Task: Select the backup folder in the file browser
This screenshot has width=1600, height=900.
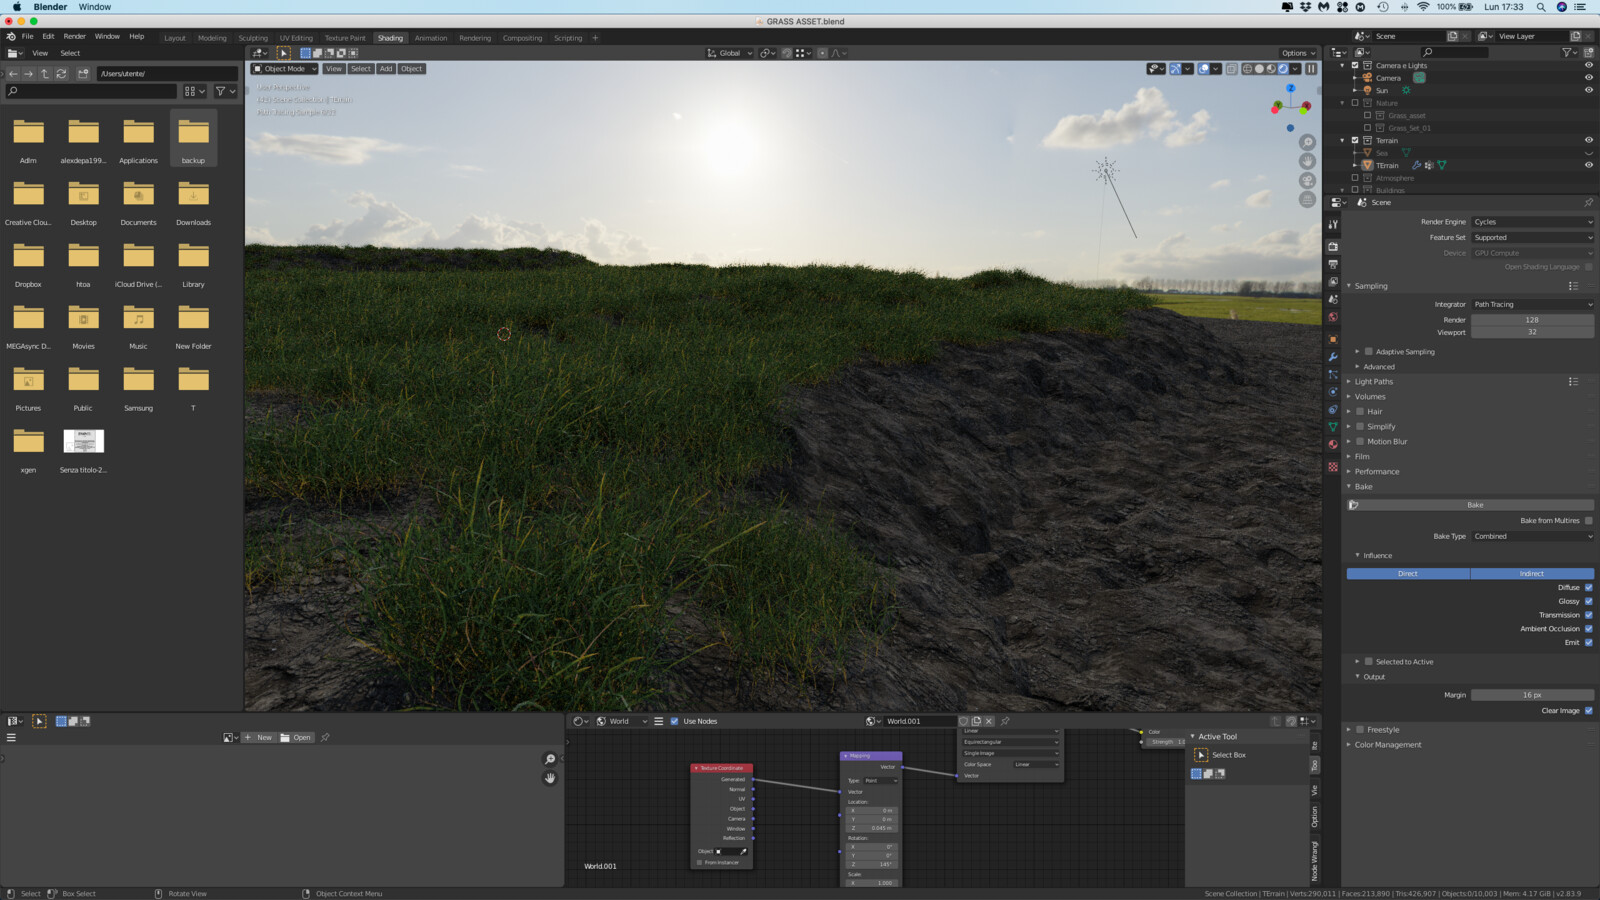Action: (192, 133)
